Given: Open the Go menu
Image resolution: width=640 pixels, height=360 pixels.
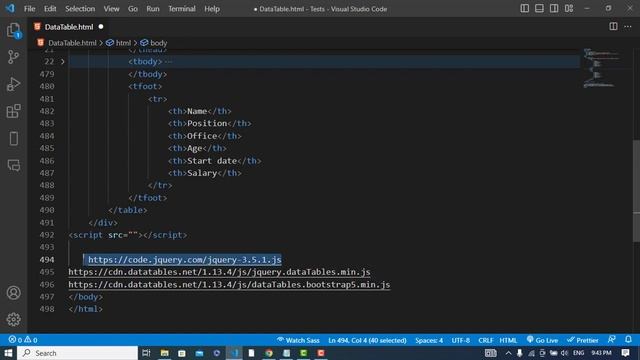Looking at the screenshot, I should (133, 9).
